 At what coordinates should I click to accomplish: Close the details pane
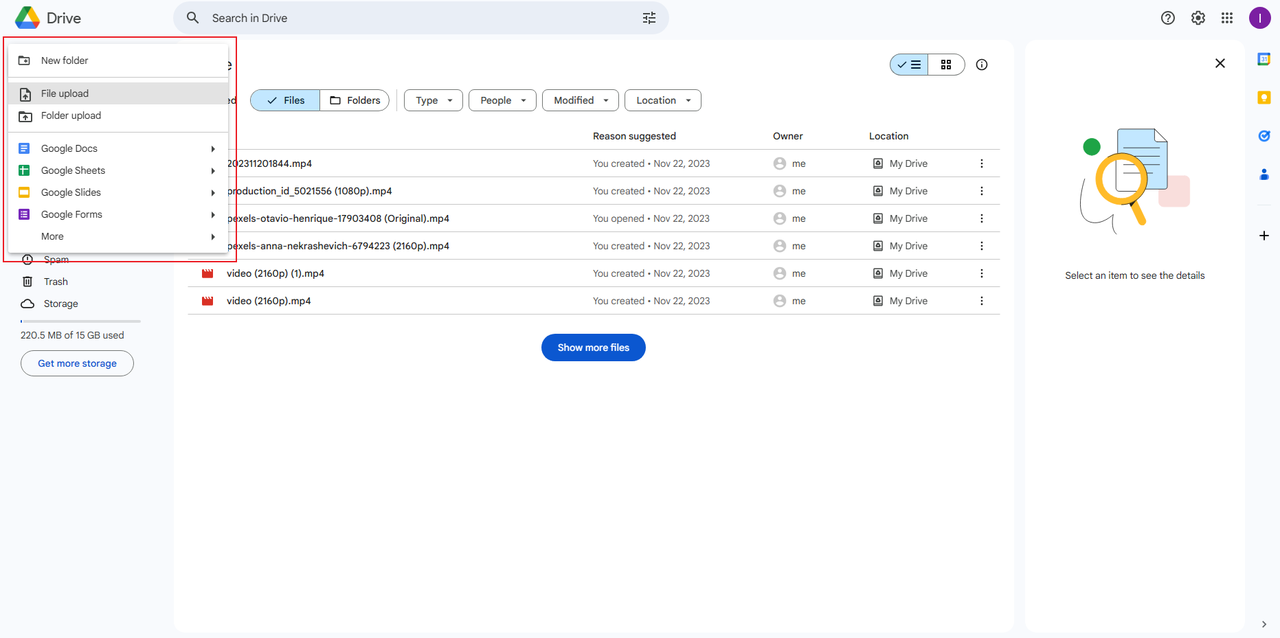[1220, 63]
